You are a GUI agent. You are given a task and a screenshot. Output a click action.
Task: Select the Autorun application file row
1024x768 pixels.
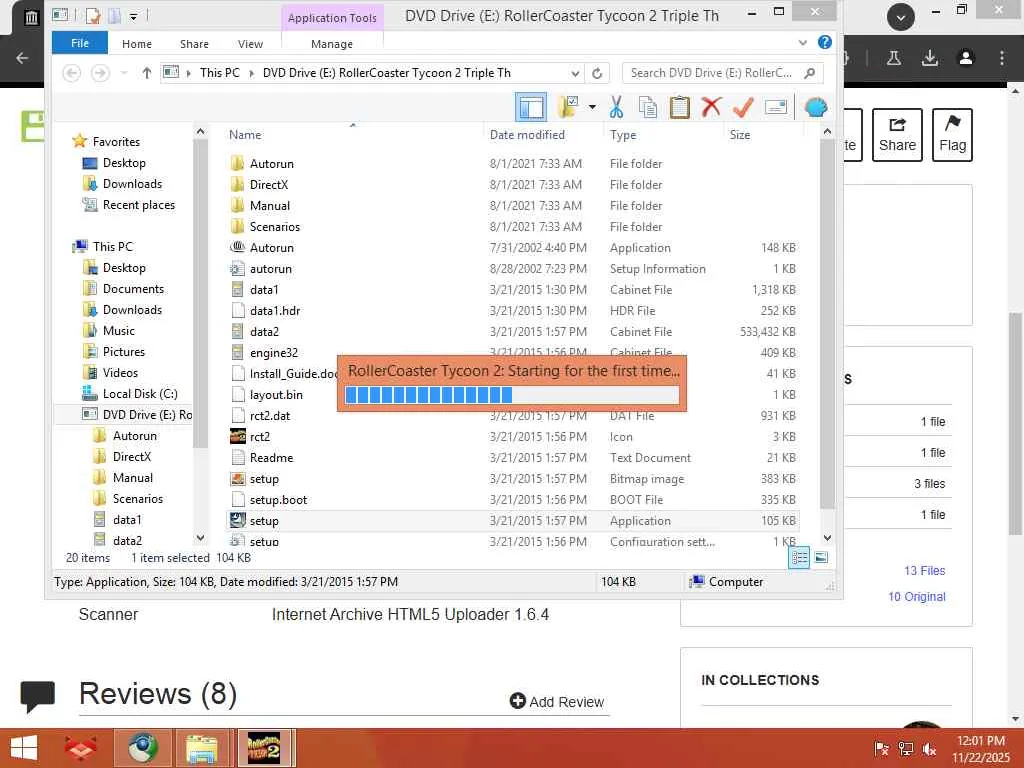point(513,248)
